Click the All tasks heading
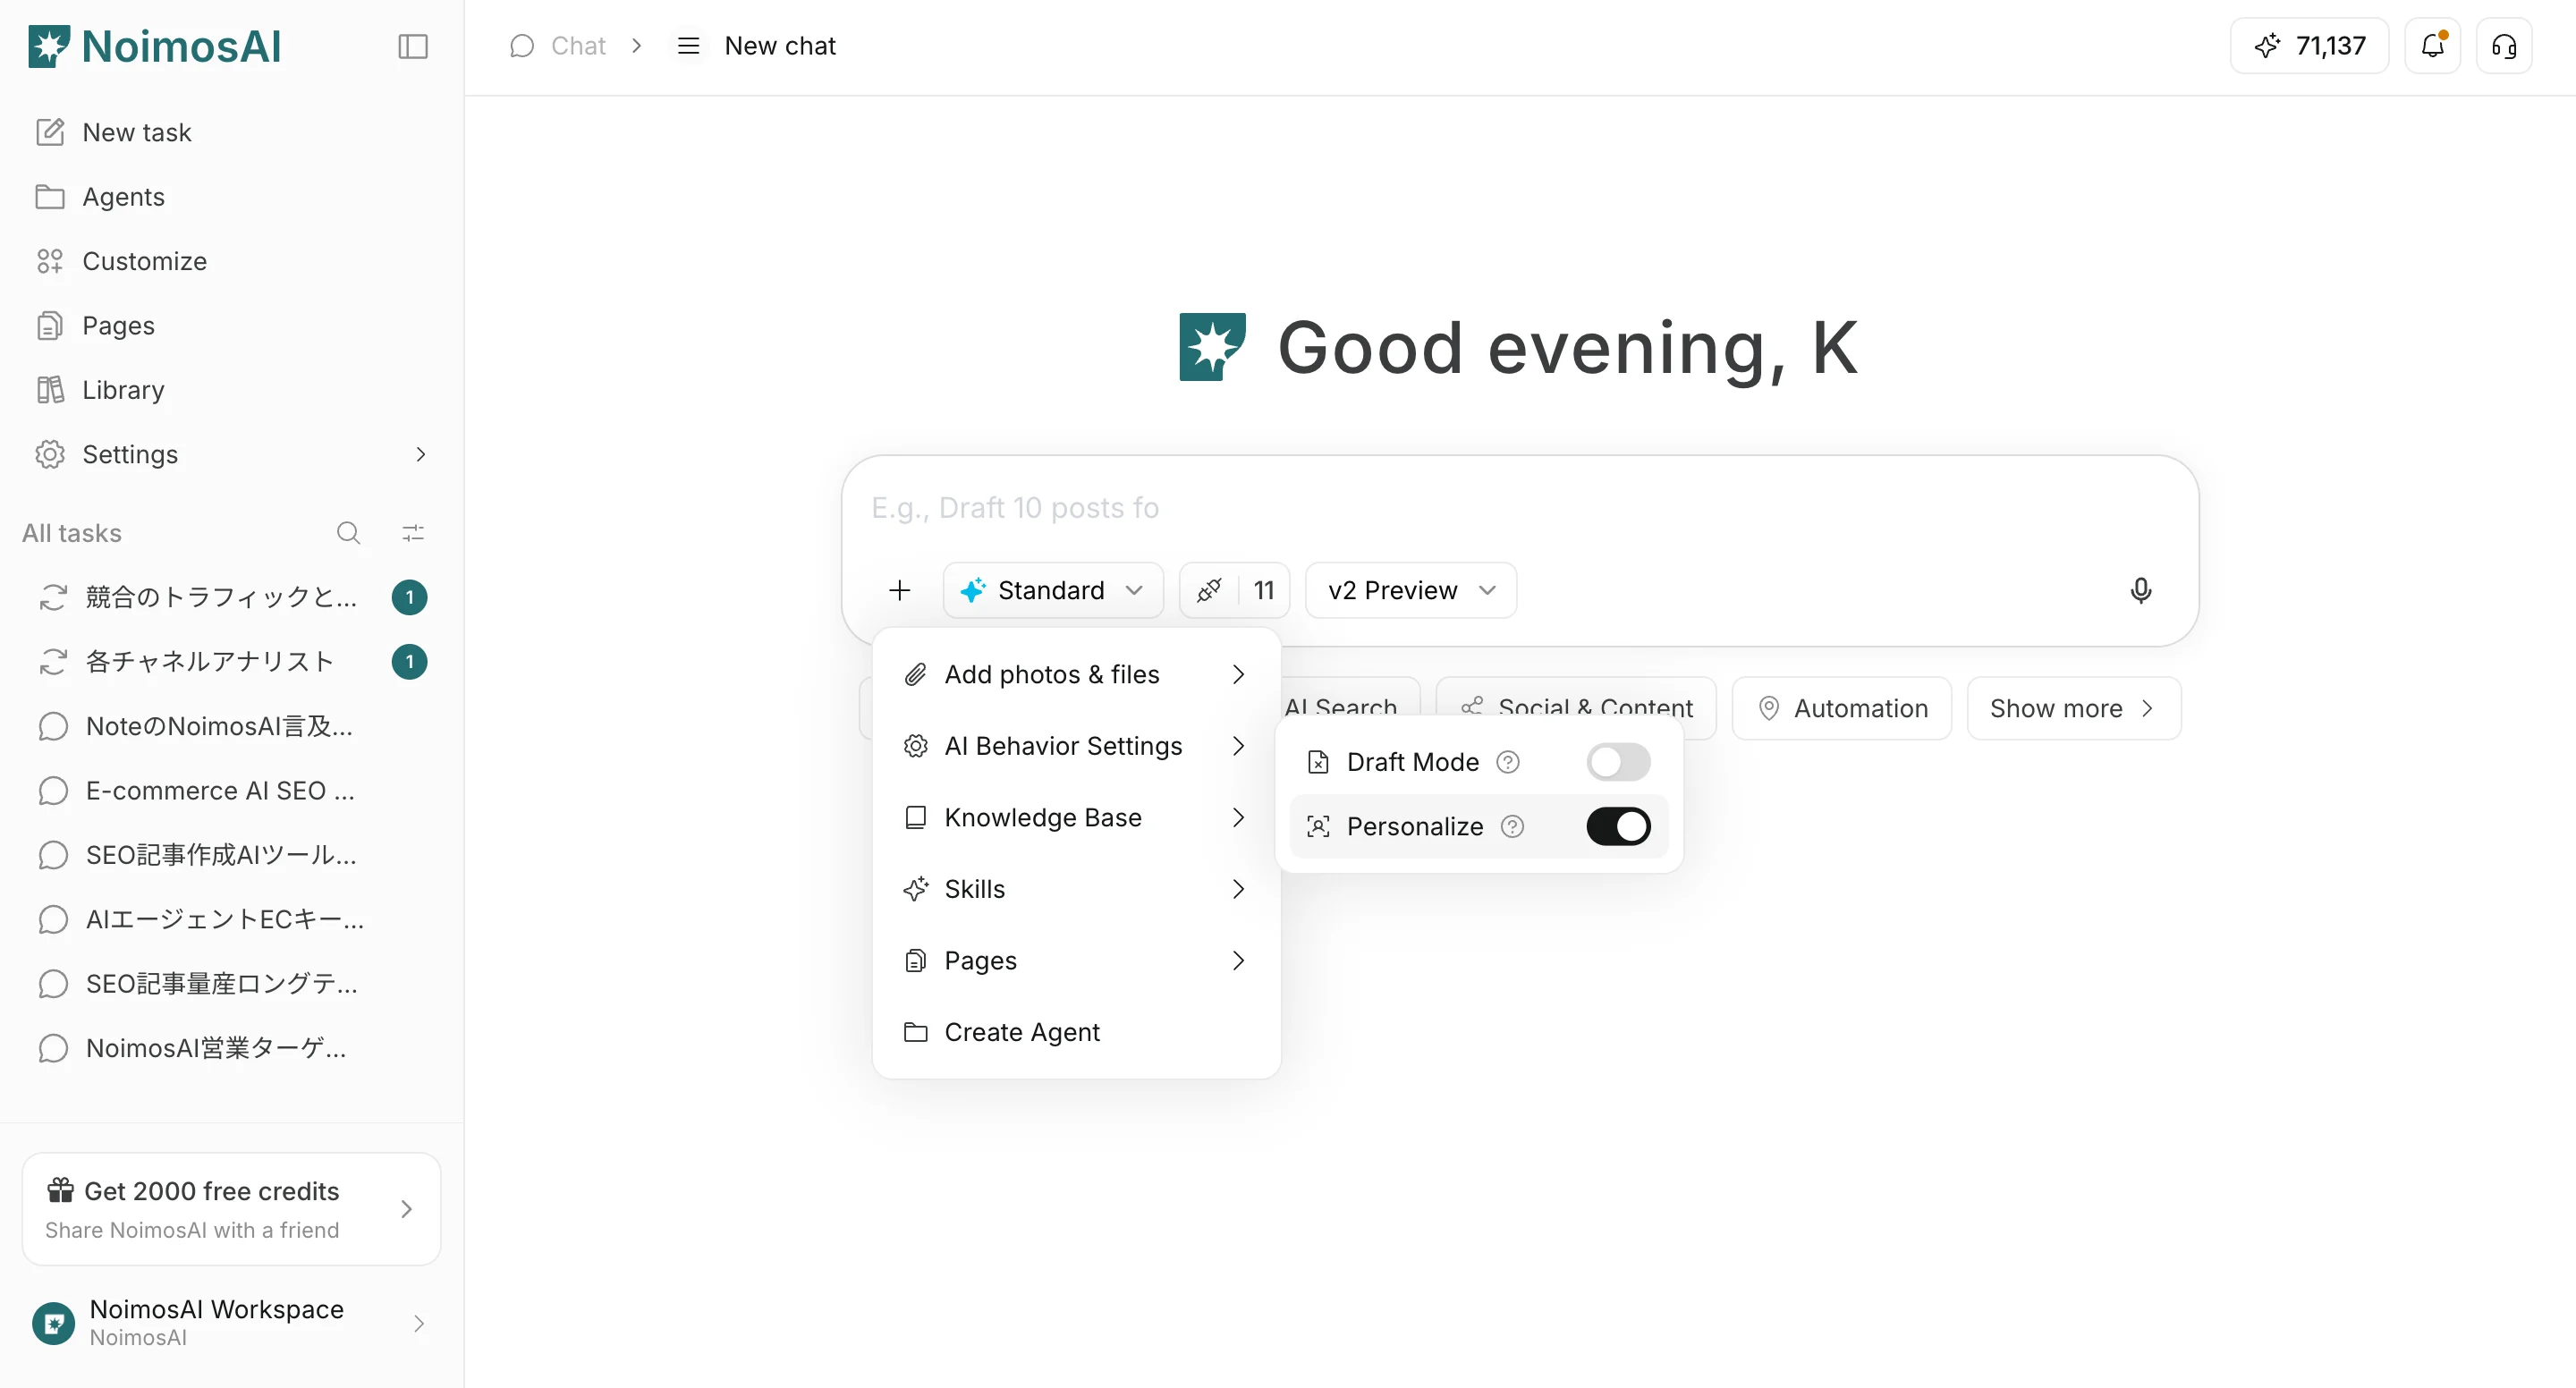2576x1388 pixels. coord(72,533)
